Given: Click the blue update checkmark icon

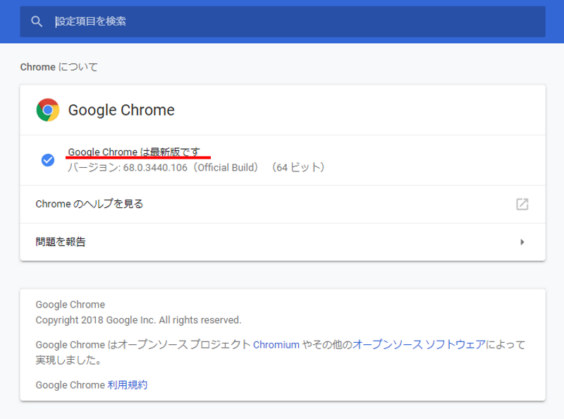Looking at the screenshot, I should [48, 160].
